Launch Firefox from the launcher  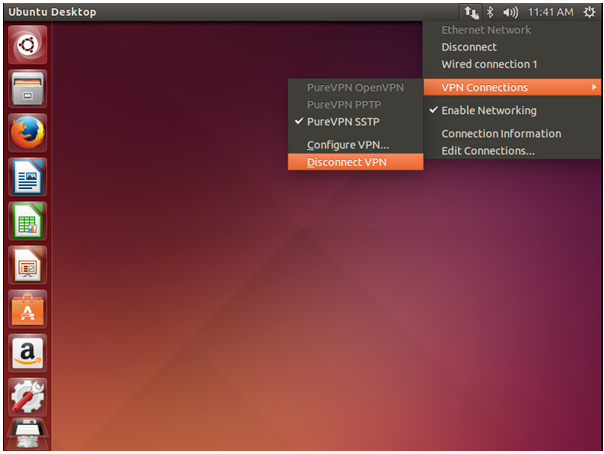[27, 133]
